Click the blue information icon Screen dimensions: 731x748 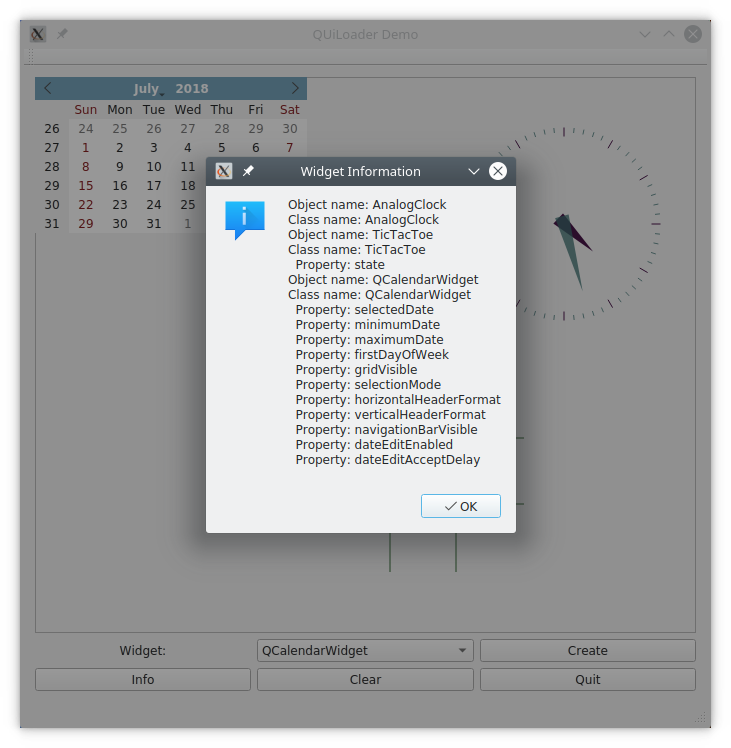tap(244, 219)
